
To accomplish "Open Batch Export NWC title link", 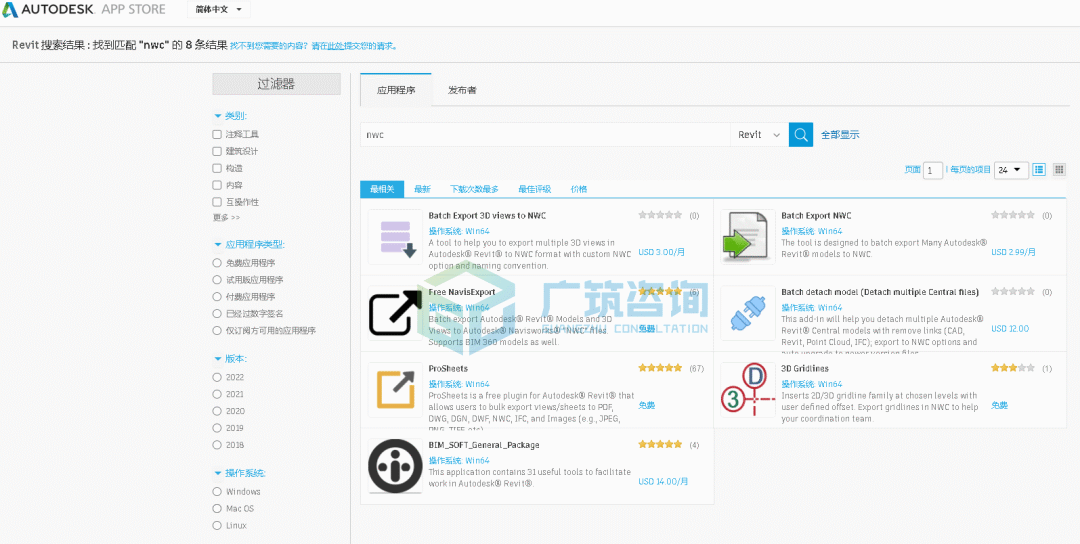I will click(x=816, y=216).
